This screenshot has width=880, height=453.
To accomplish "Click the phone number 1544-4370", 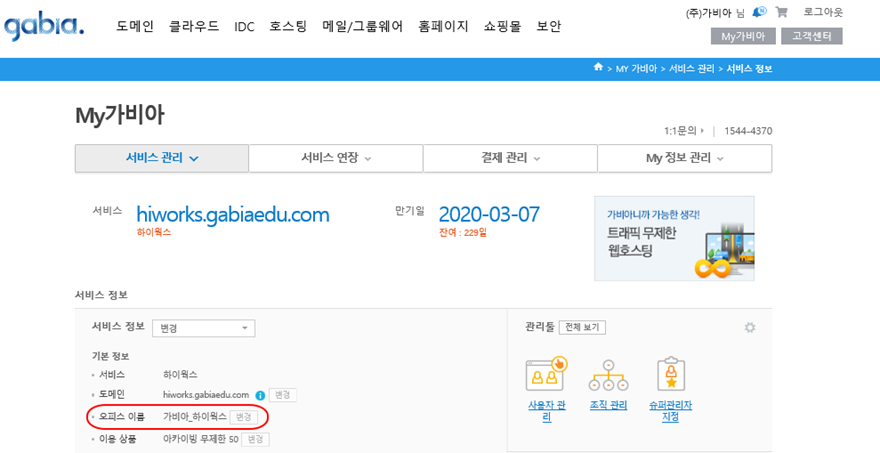I will click(748, 131).
